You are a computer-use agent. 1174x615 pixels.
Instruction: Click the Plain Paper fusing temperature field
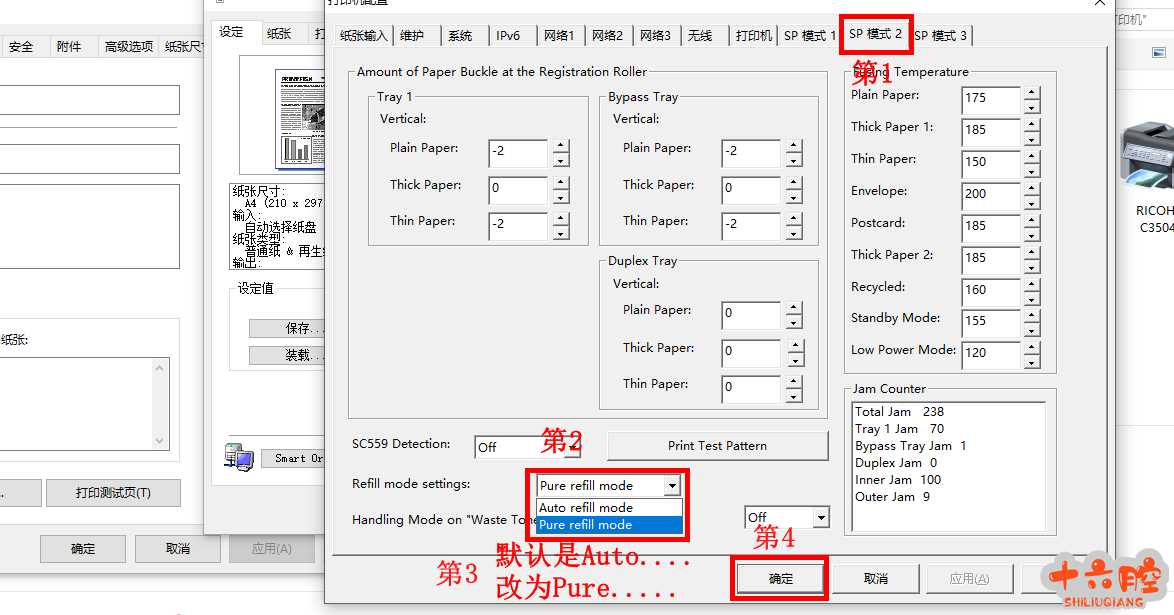coord(990,98)
